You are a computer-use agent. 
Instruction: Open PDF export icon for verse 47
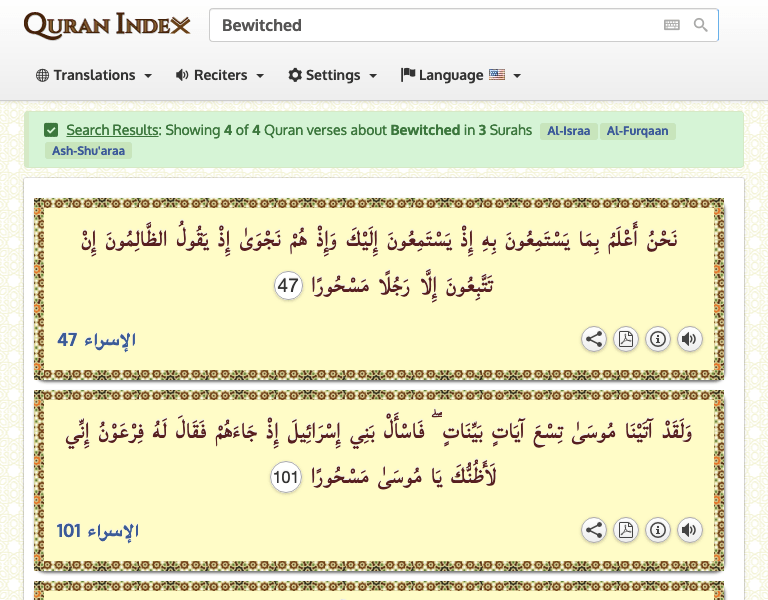pos(626,339)
